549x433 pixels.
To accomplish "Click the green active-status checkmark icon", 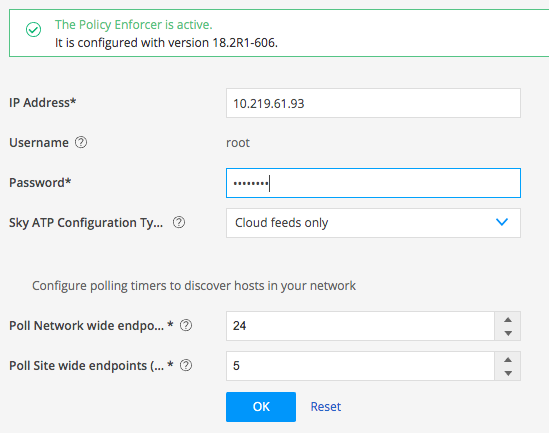I will pyautogui.click(x=34, y=29).
